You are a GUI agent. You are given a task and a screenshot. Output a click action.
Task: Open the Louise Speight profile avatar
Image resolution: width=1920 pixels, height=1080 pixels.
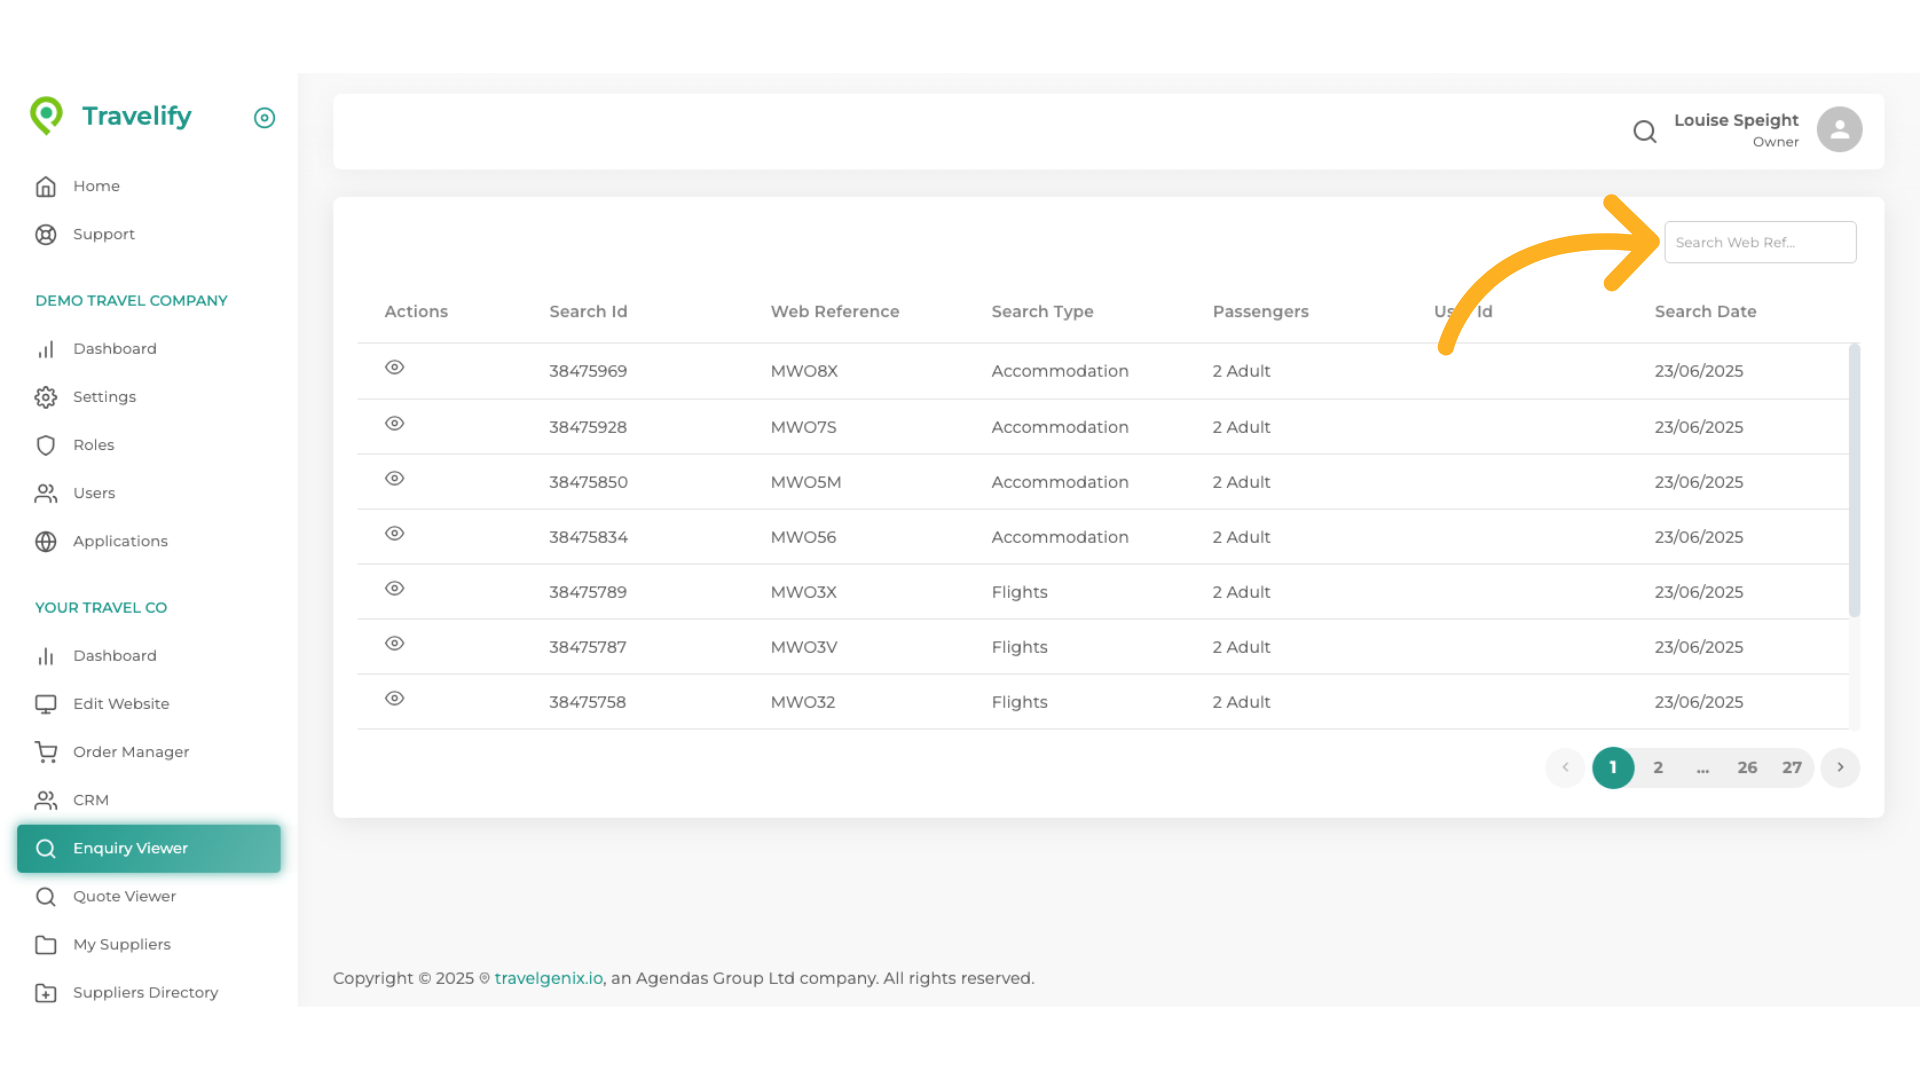click(x=1839, y=130)
